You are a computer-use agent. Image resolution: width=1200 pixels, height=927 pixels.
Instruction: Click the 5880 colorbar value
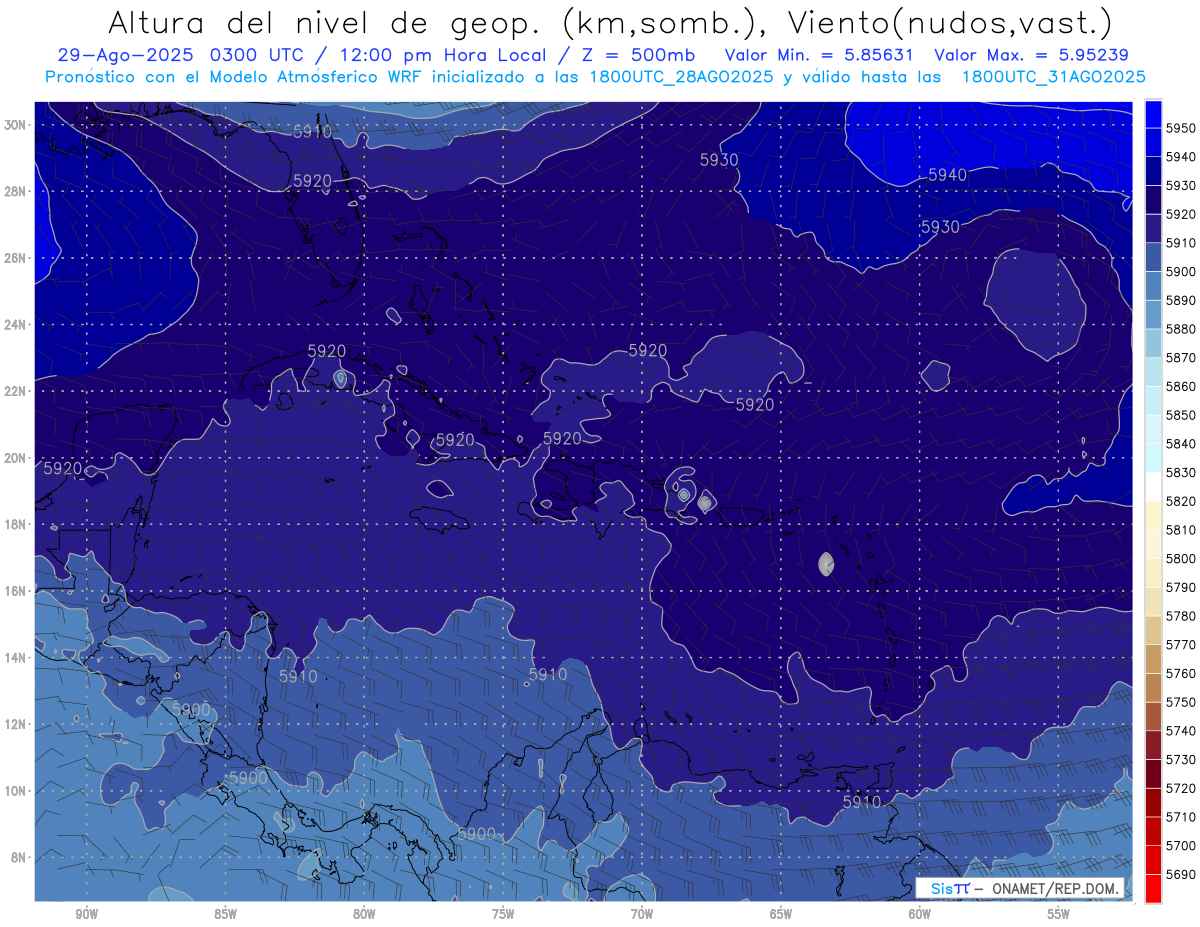click(x=1181, y=329)
